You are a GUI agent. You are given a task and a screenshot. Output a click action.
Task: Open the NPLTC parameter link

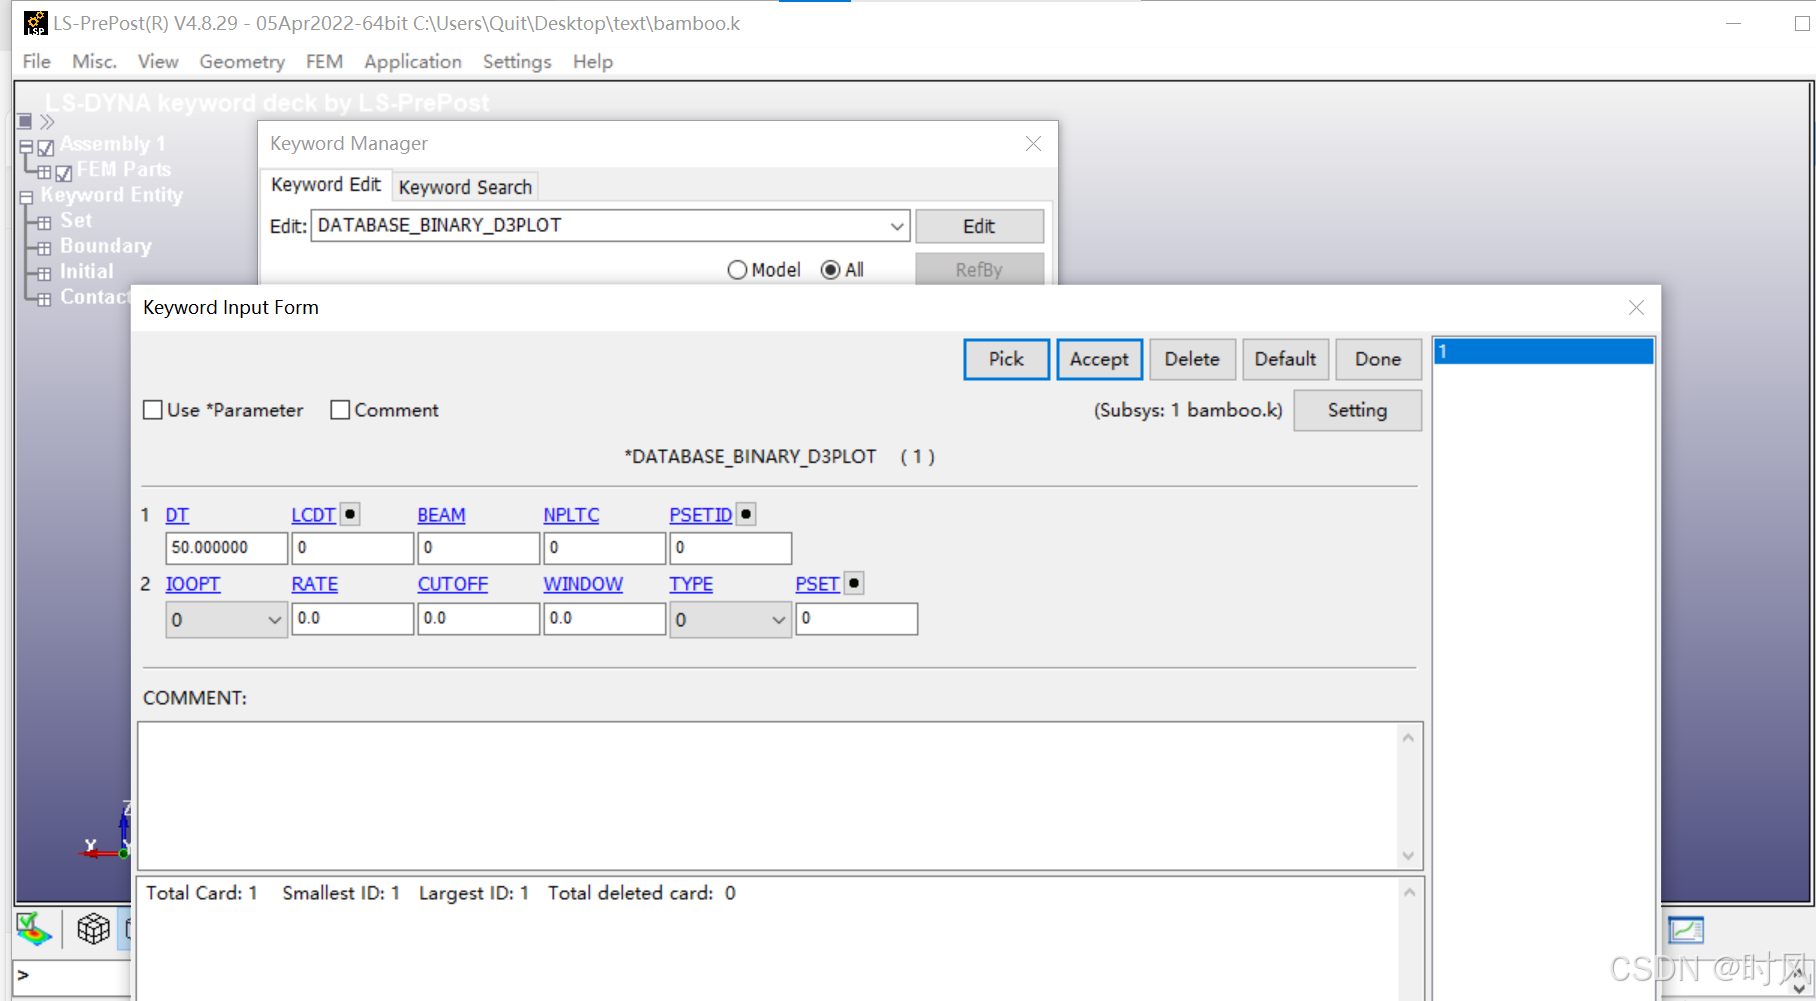(x=571, y=515)
